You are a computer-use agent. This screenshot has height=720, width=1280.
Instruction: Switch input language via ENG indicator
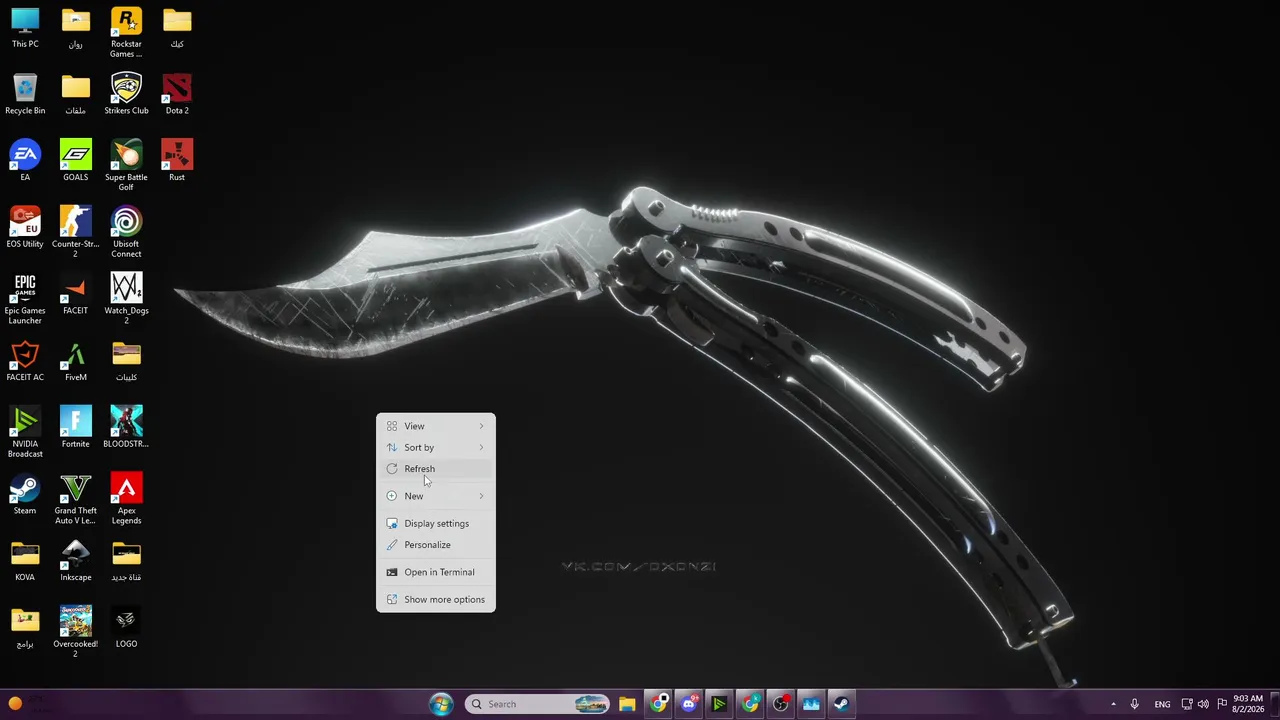(x=1162, y=704)
